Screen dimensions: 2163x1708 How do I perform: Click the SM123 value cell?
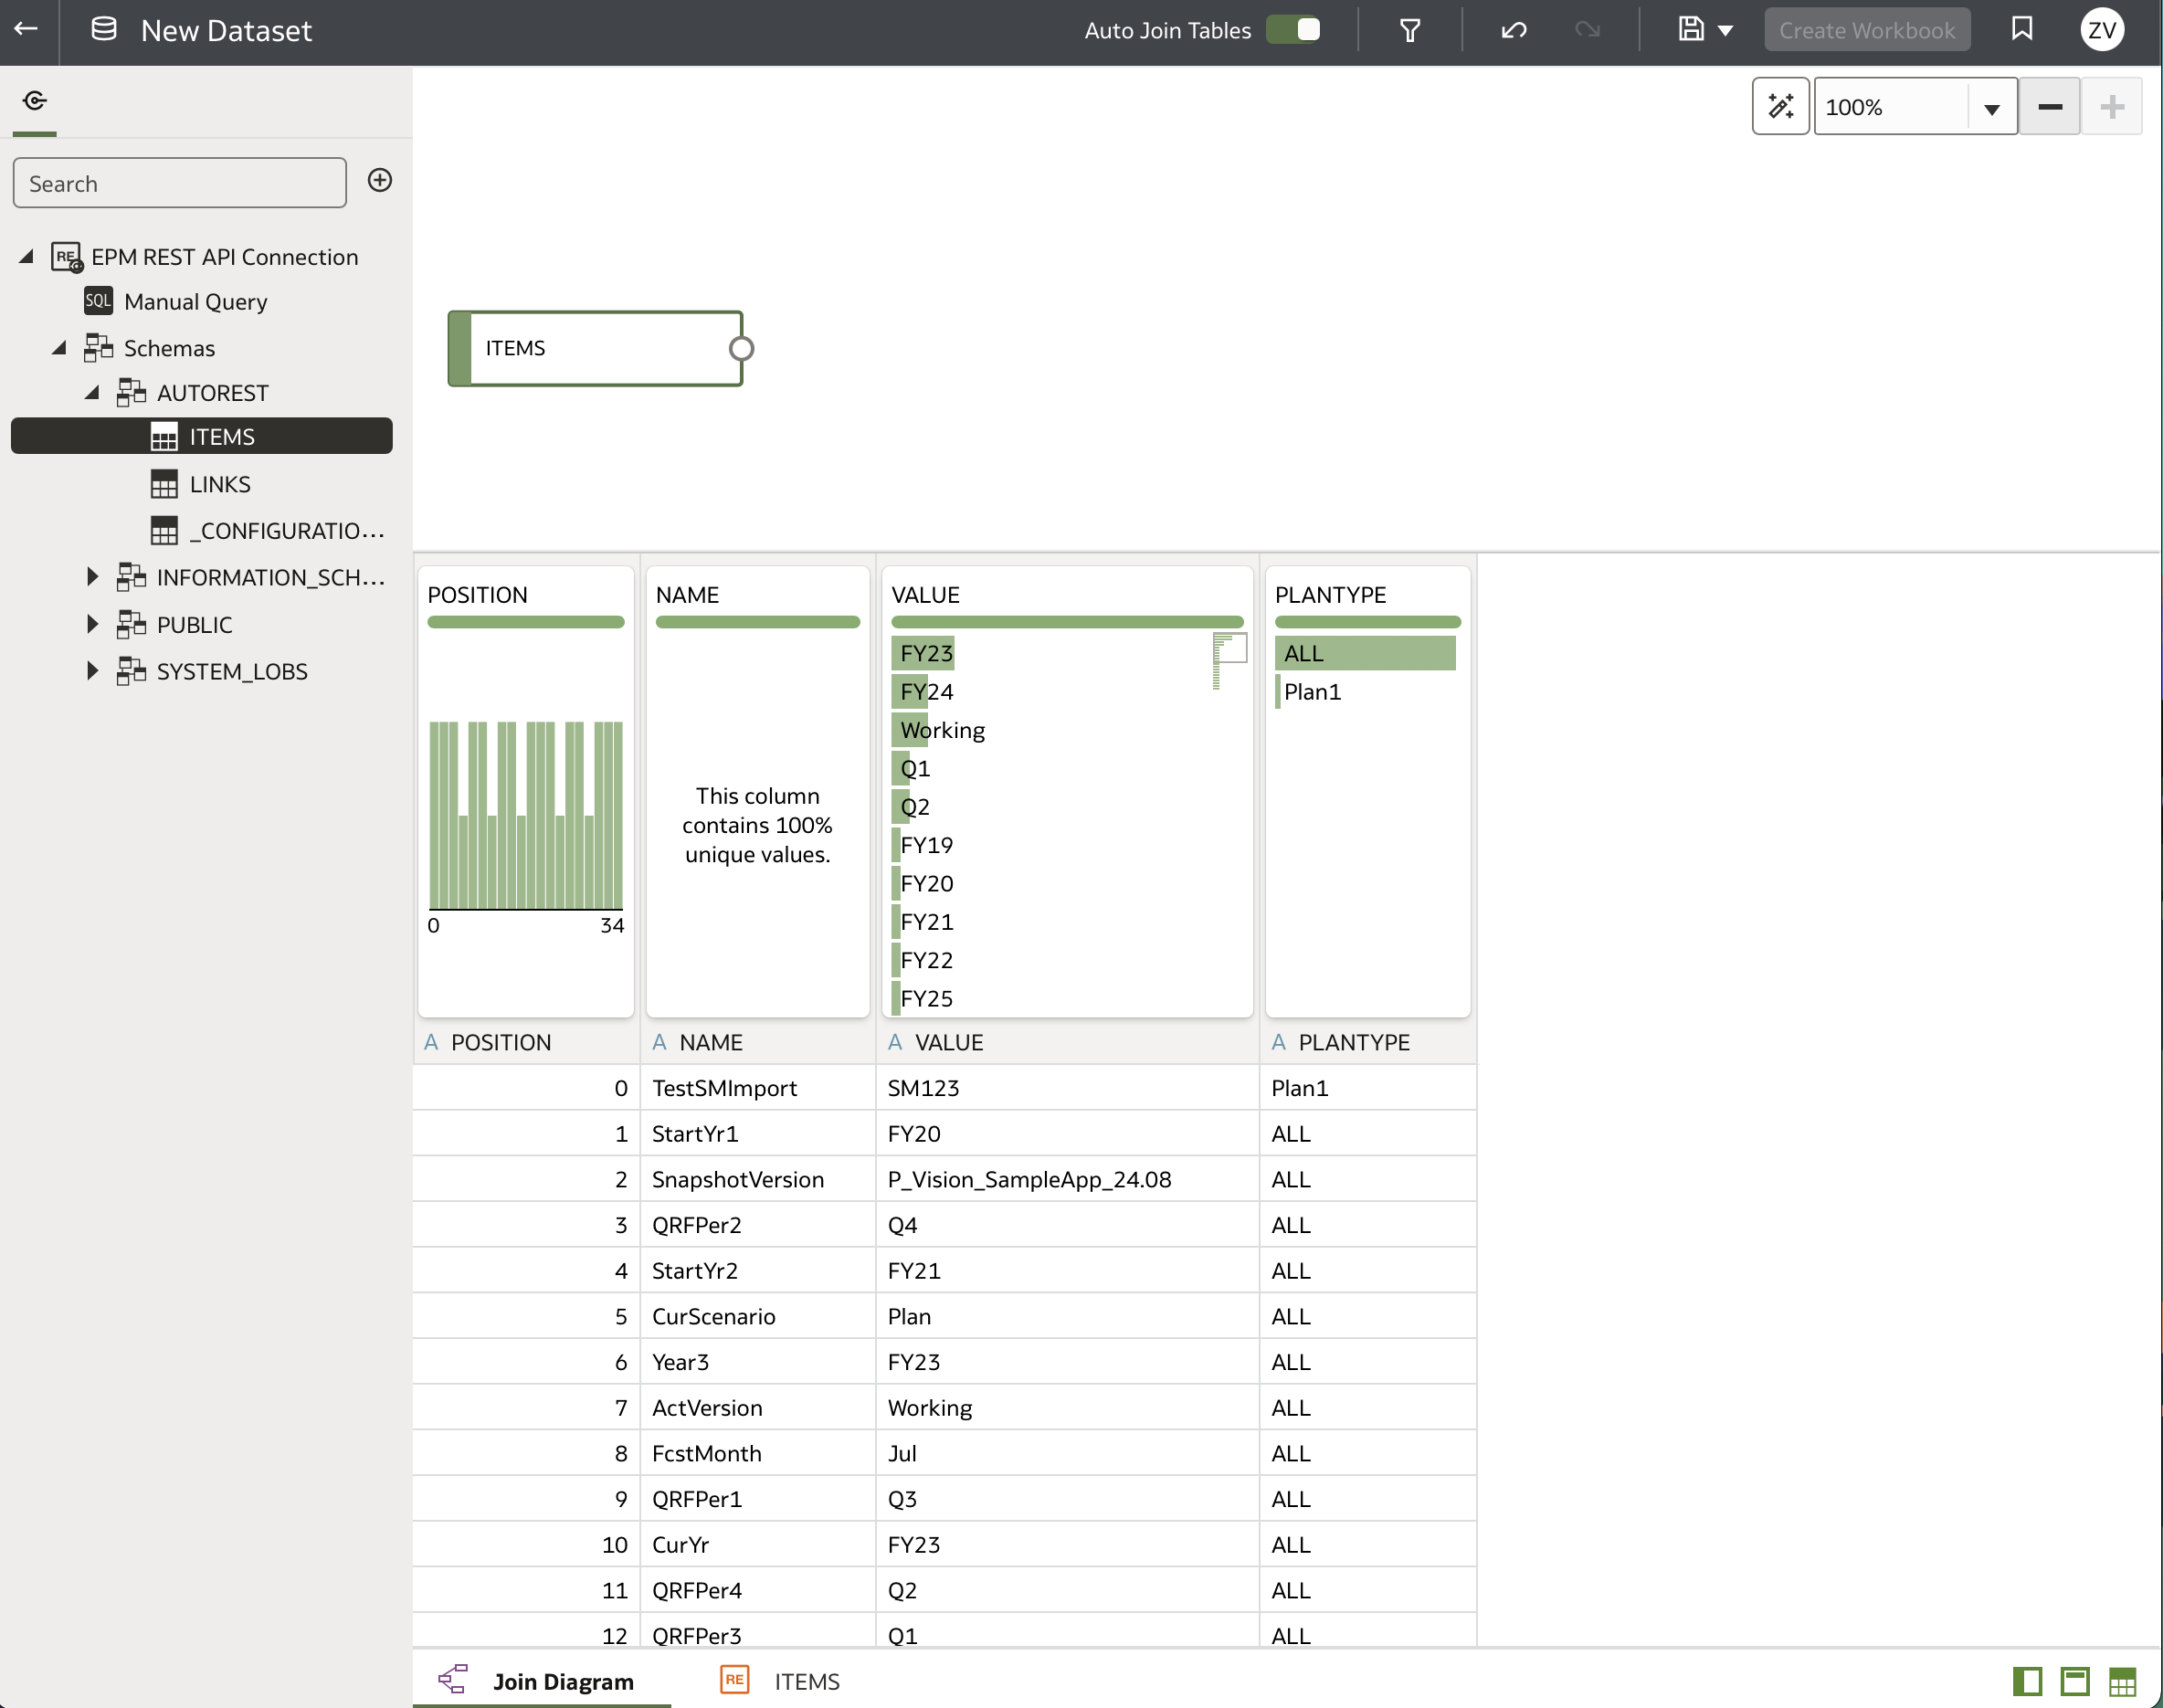pyautogui.click(x=1067, y=1087)
